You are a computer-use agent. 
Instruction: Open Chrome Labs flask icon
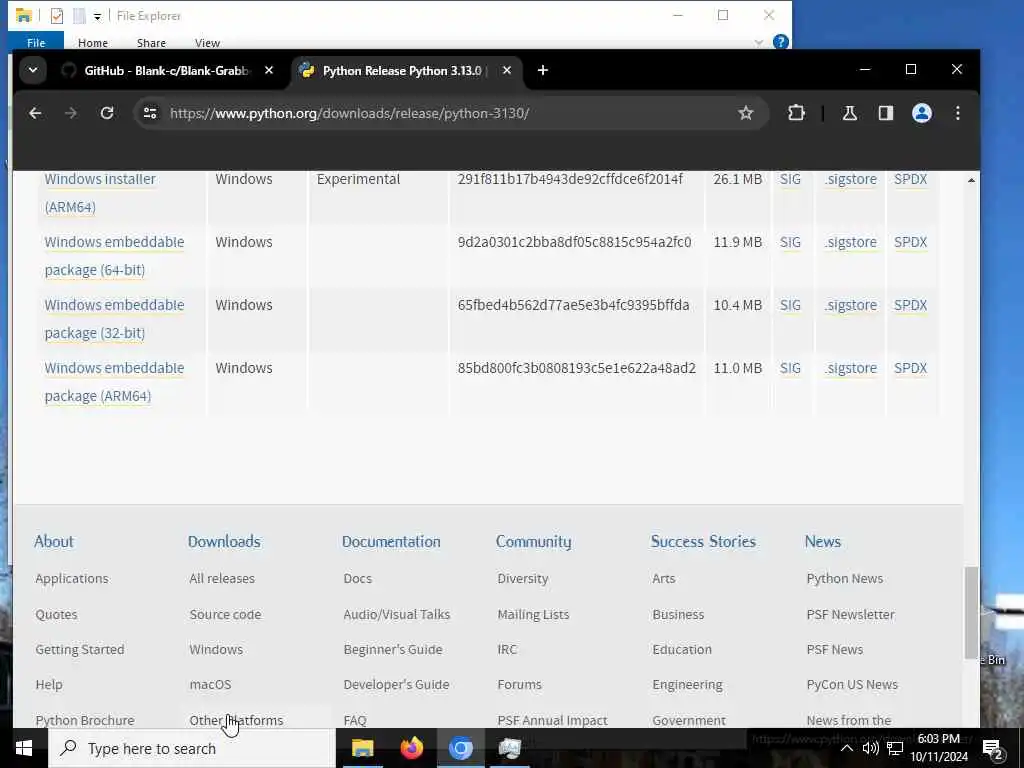pyautogui.click(x=849, y=113)
